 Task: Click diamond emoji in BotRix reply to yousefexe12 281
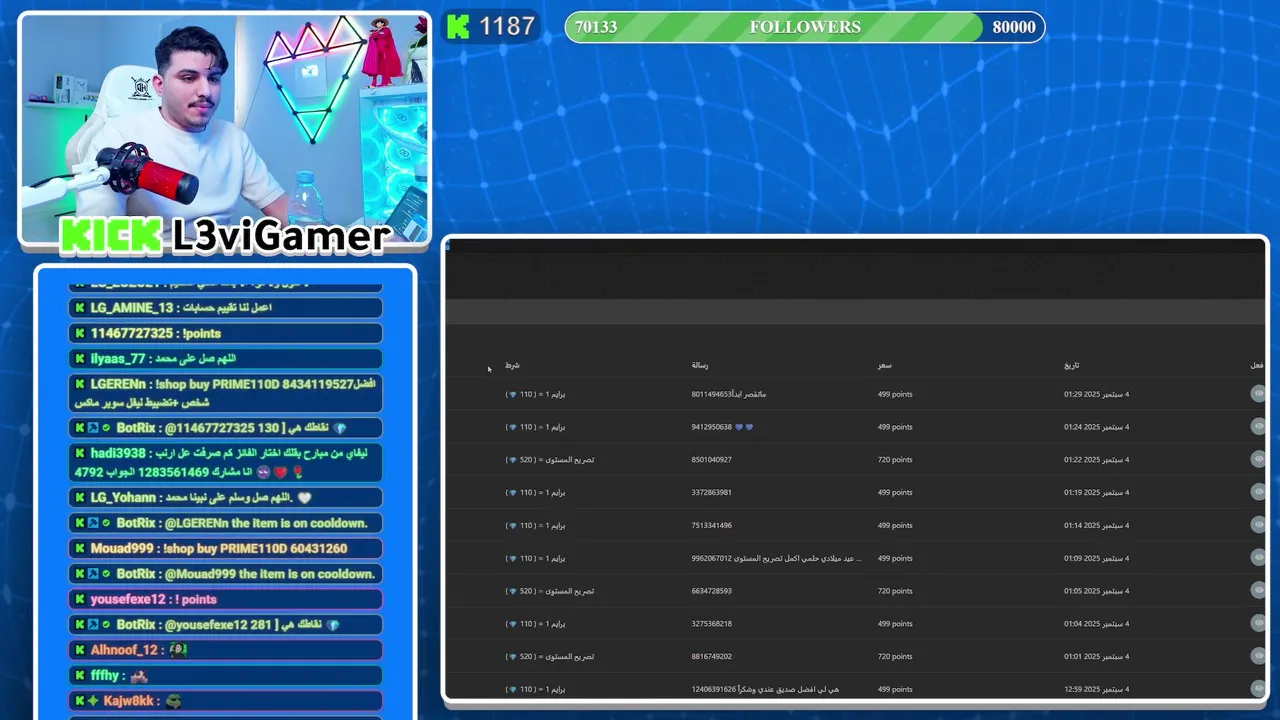(333, 625)
